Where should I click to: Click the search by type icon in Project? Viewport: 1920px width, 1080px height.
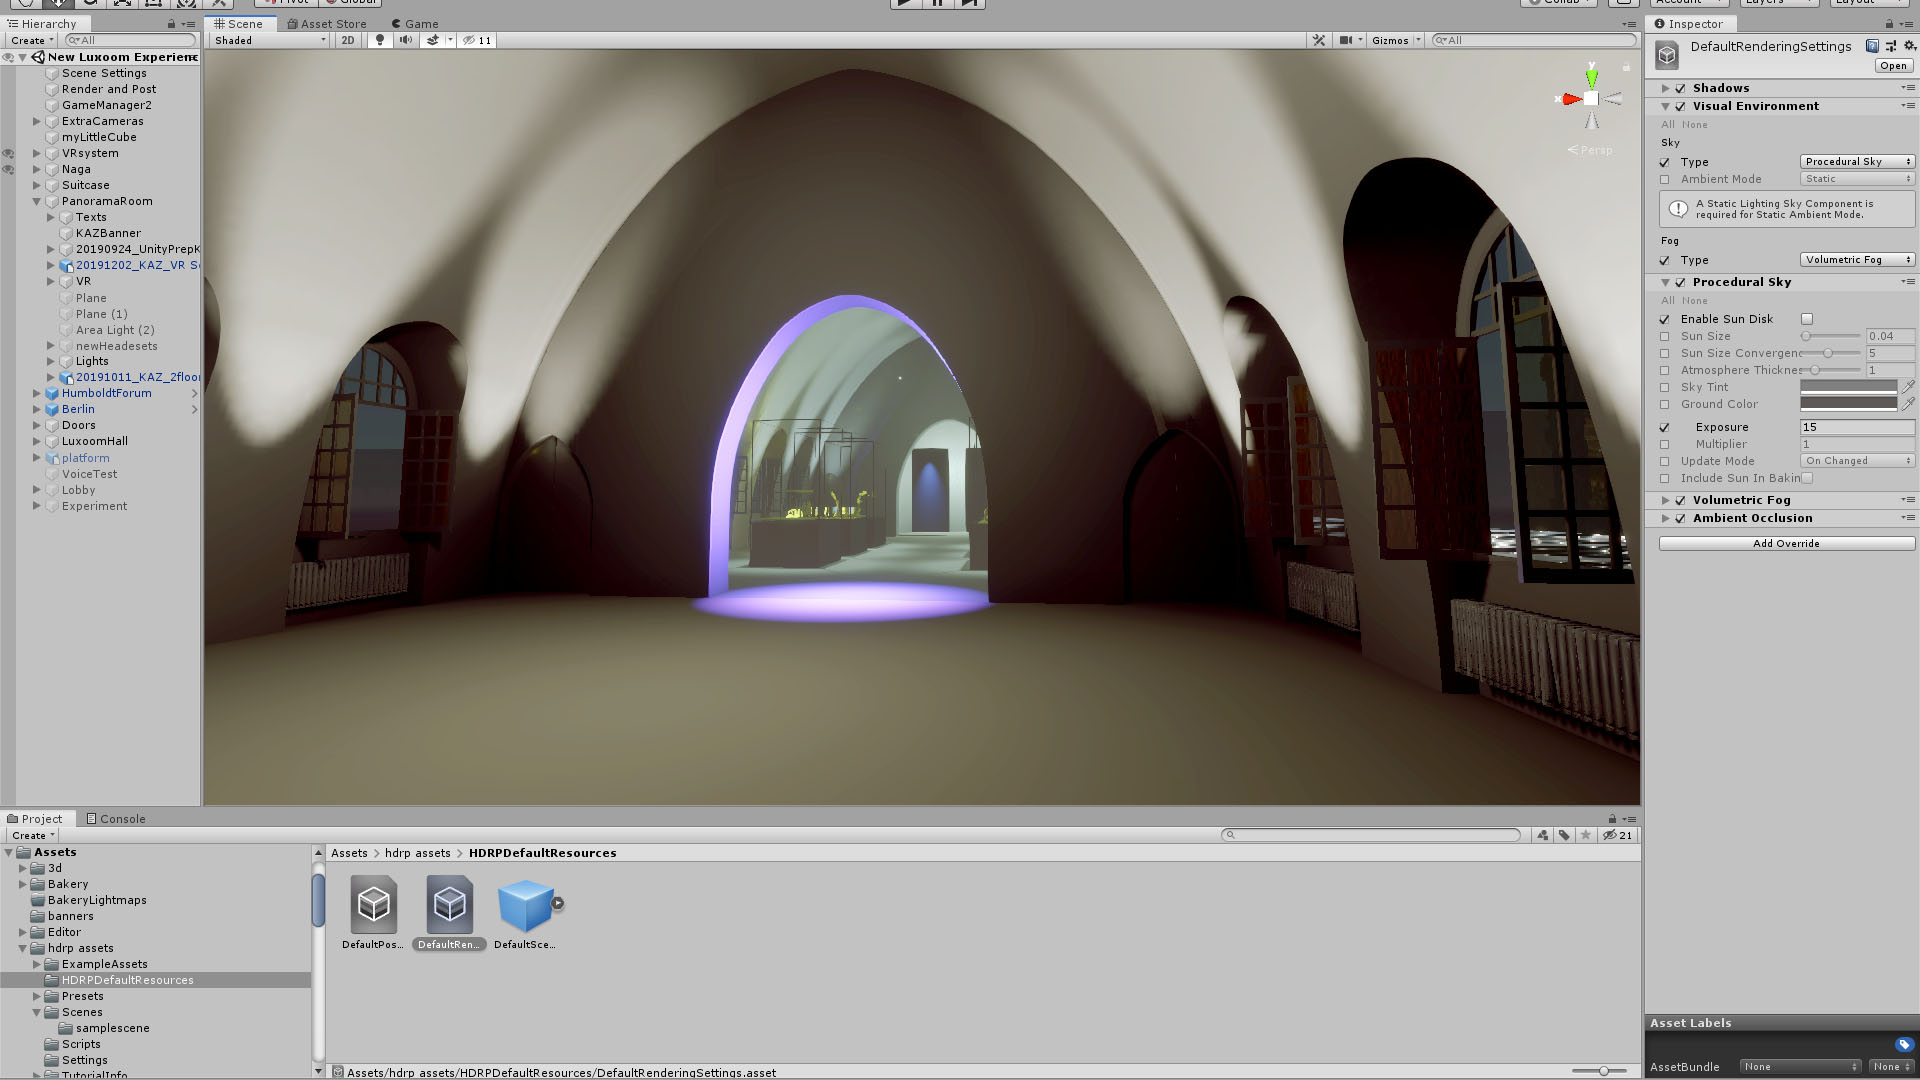(x=1543, y=835)
